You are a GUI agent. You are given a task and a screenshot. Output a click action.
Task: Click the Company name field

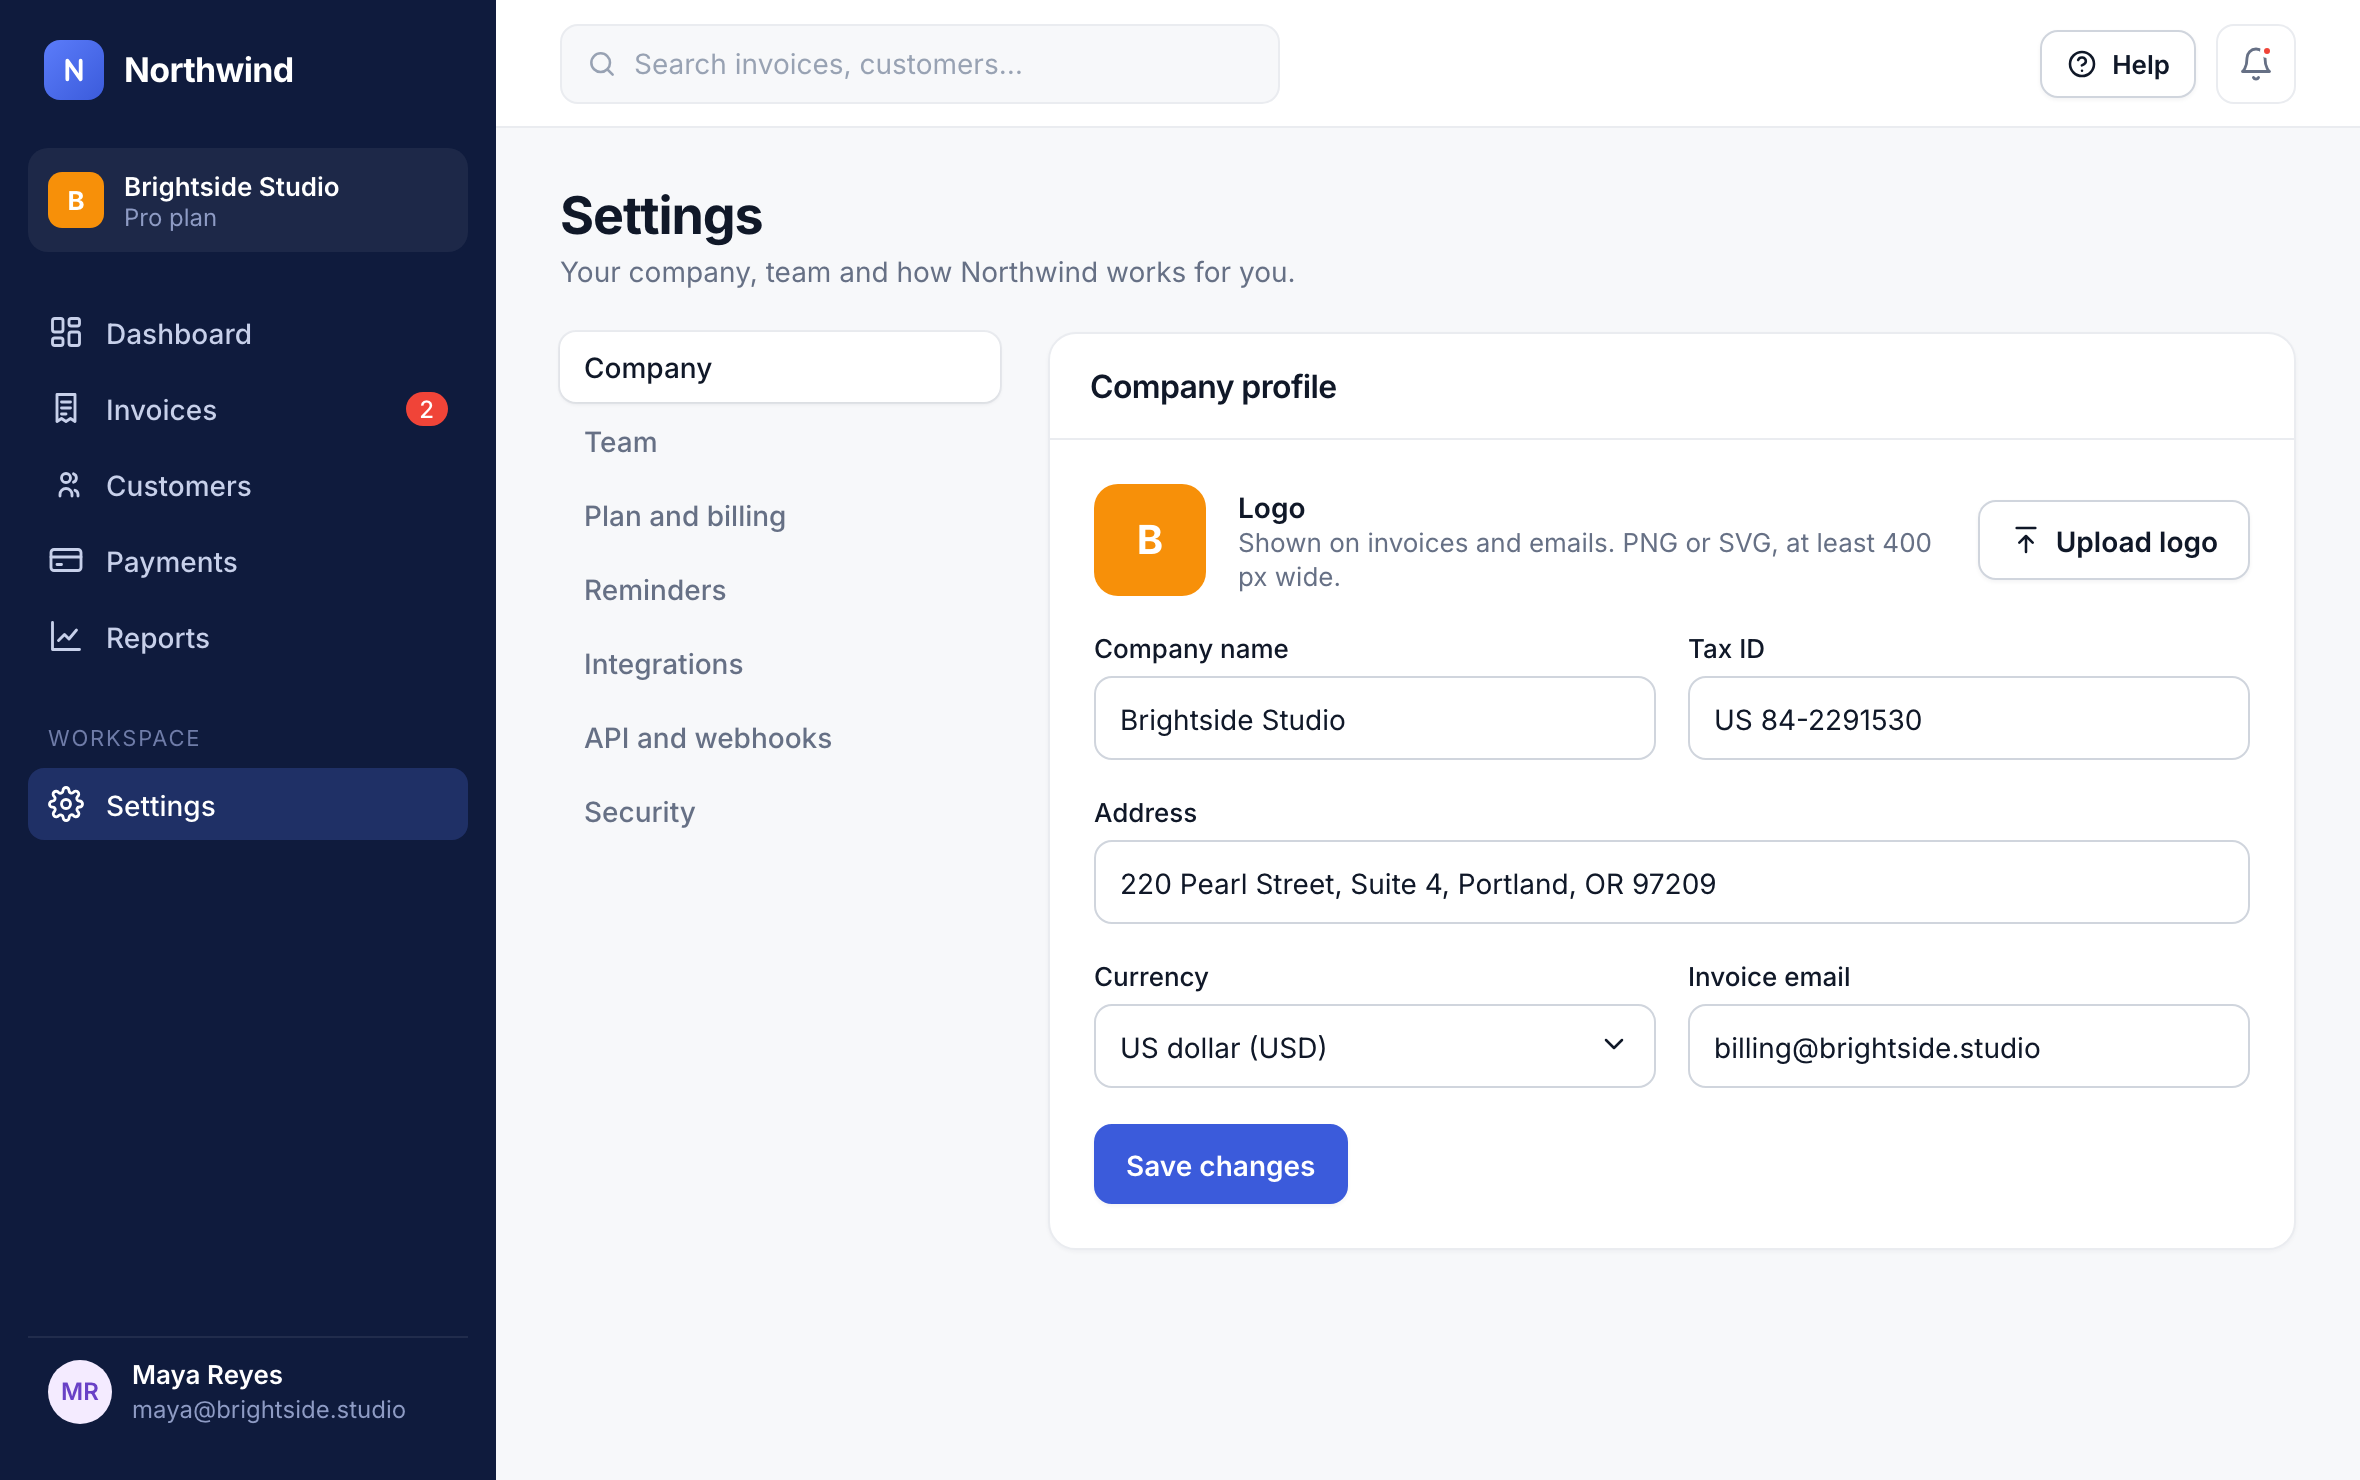pyautogui.click(x=1374, y=718)
